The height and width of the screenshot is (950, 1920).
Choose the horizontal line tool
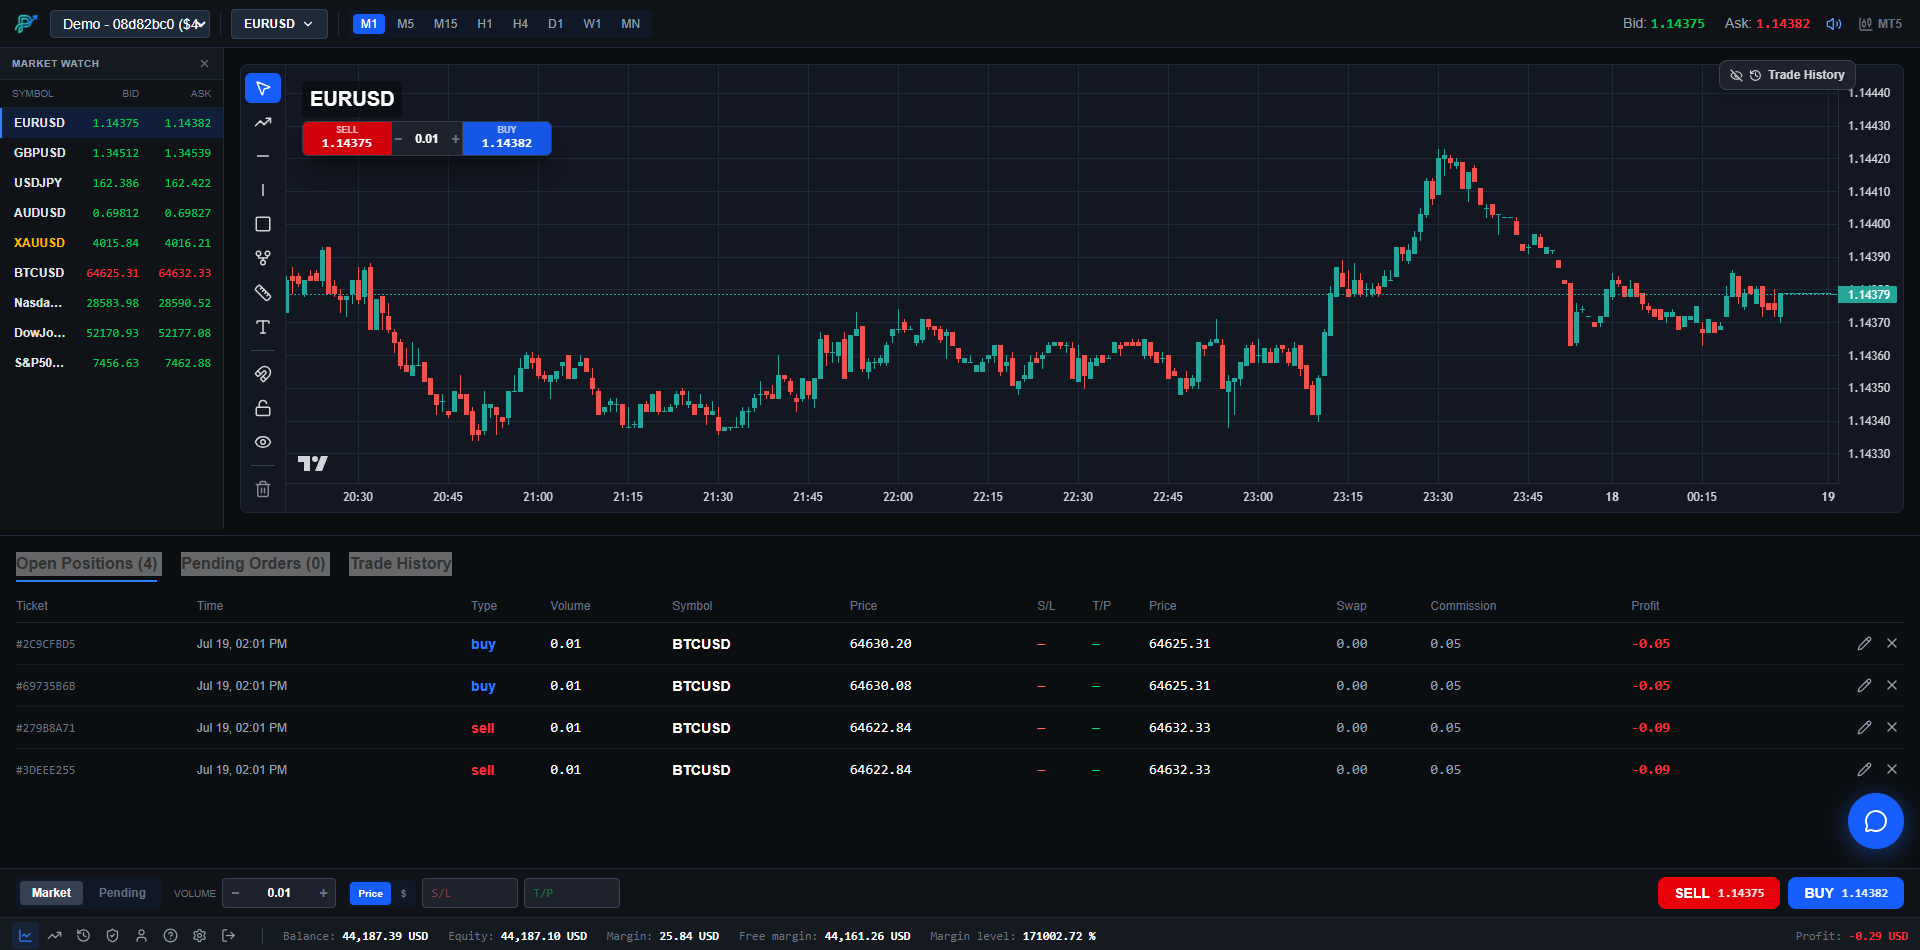263,156
